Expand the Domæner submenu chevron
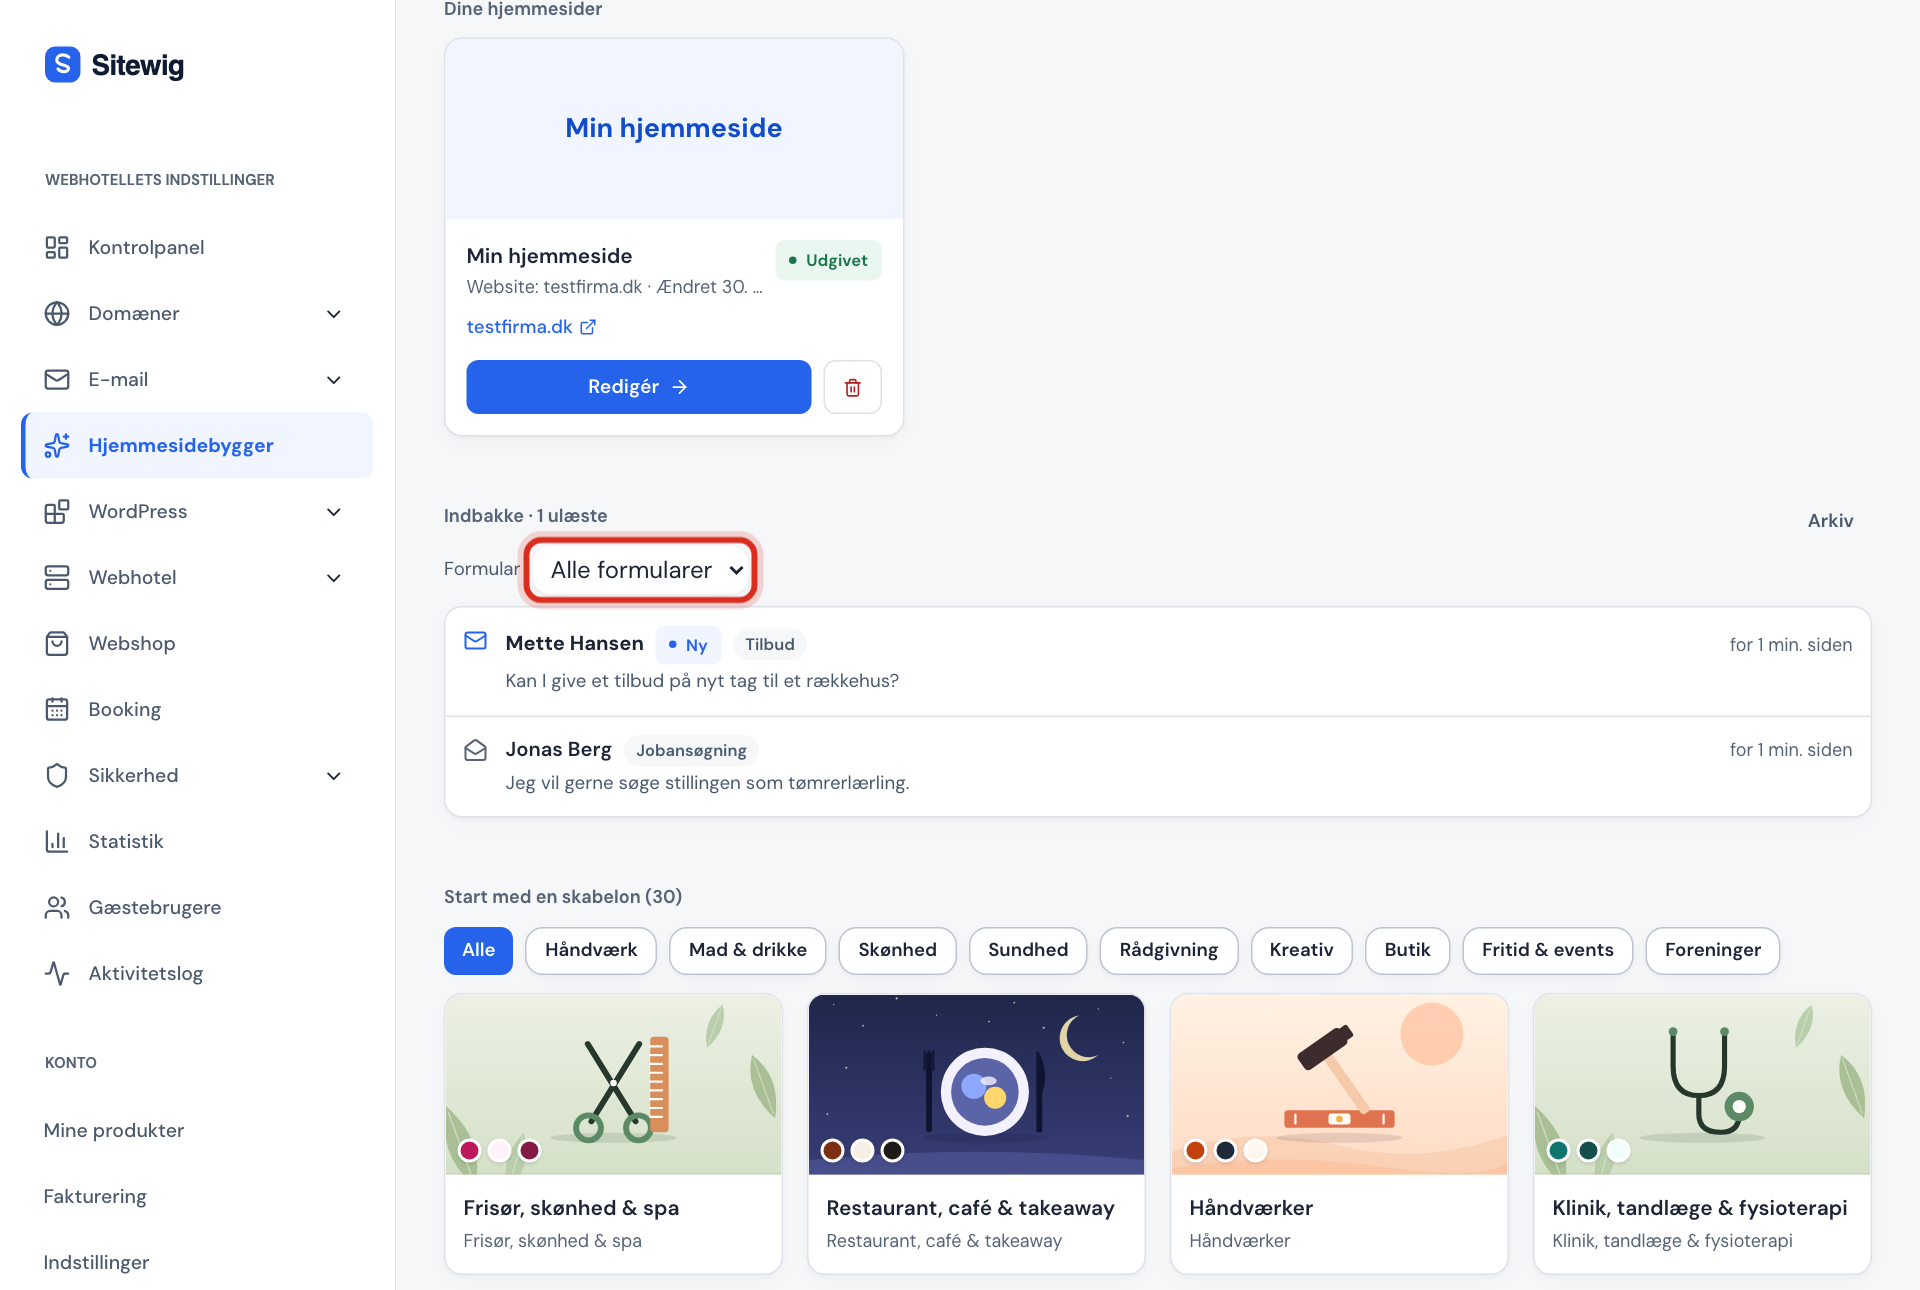 pos(334,314)
